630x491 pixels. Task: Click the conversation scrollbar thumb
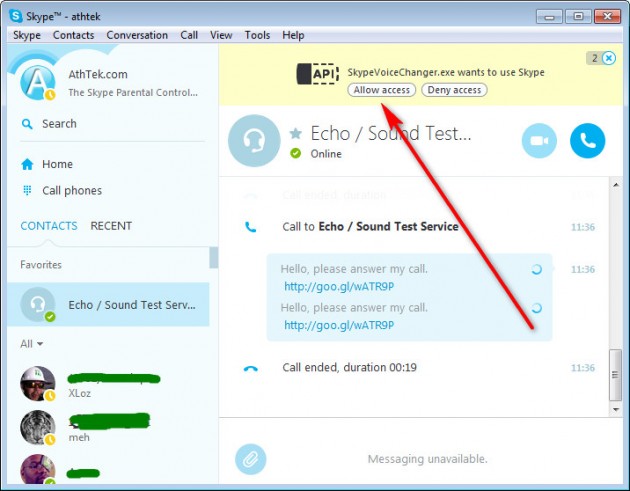tap(616, 375)
